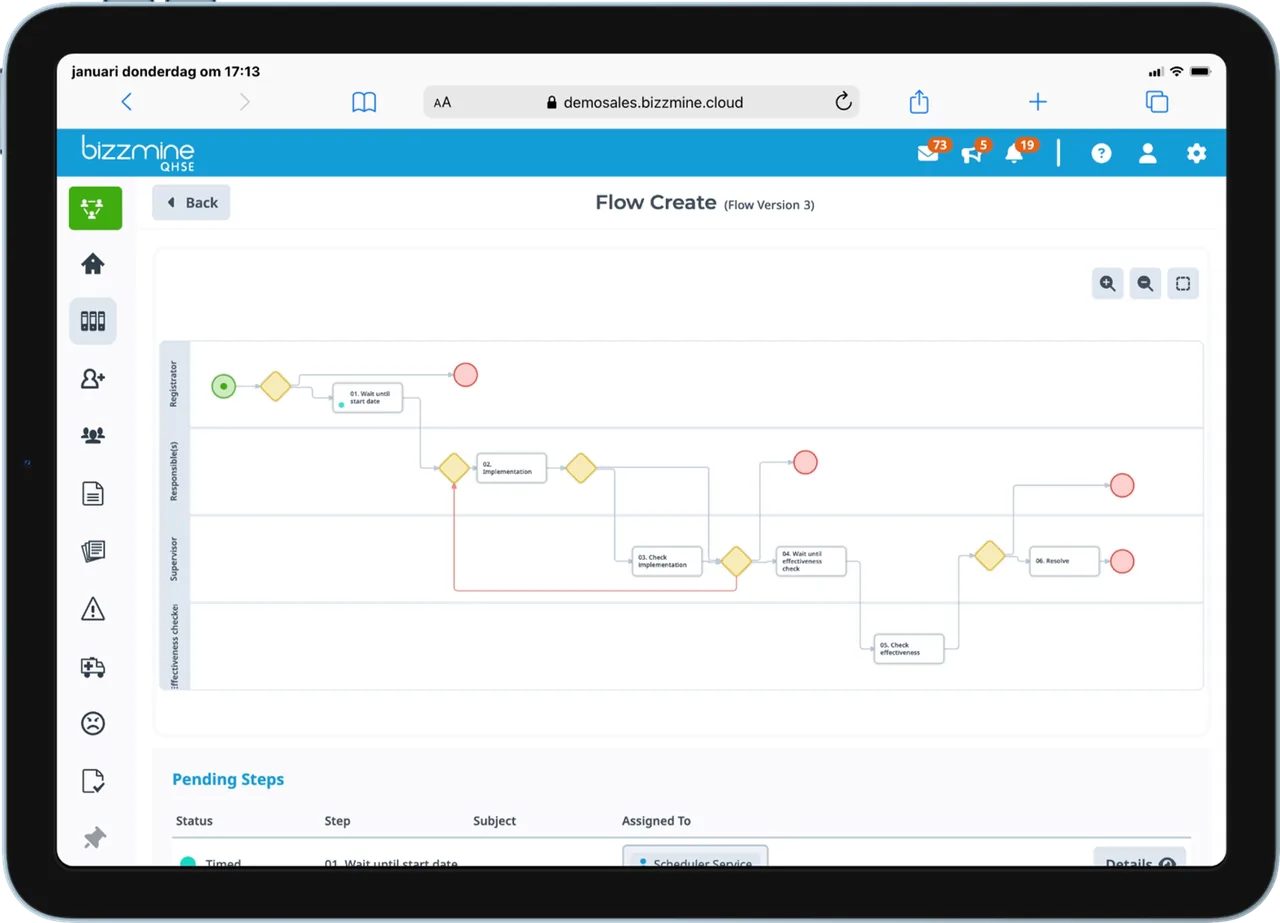Click the red end event in Registrator lane

click(465, 375)
